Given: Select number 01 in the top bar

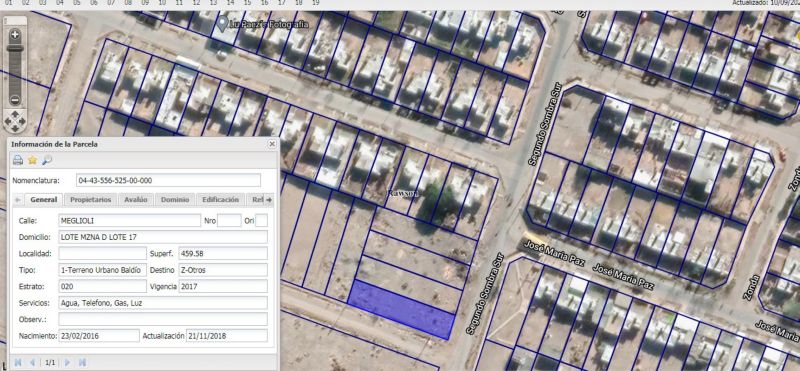Looking at the screenshot, I should pos(9,3).
